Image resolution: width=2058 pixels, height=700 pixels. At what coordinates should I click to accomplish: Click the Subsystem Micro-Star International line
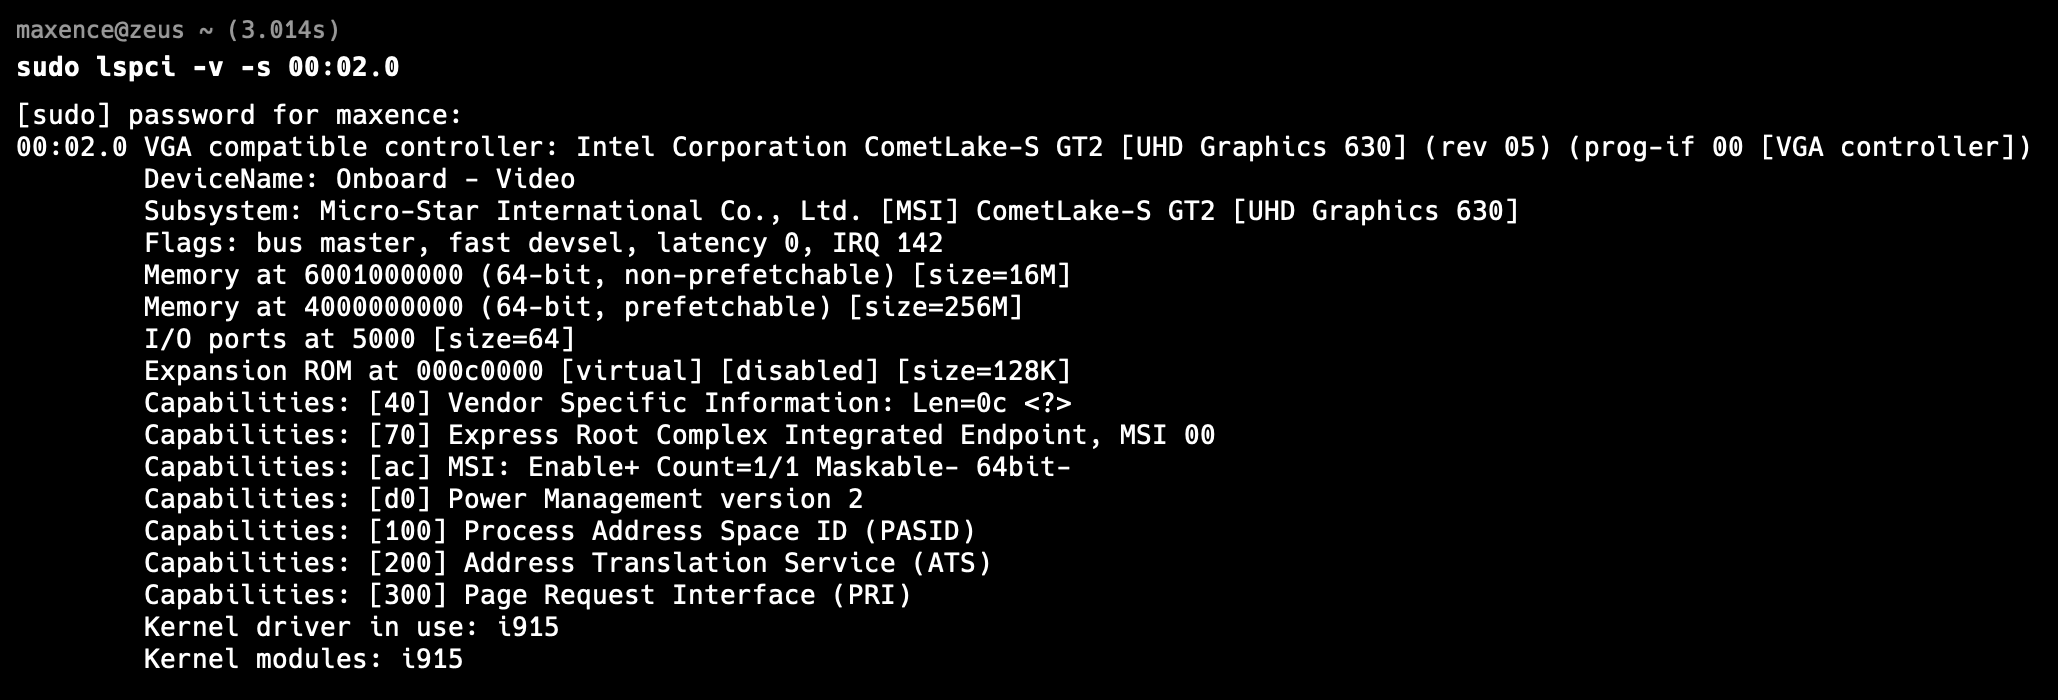coord(832,211)
